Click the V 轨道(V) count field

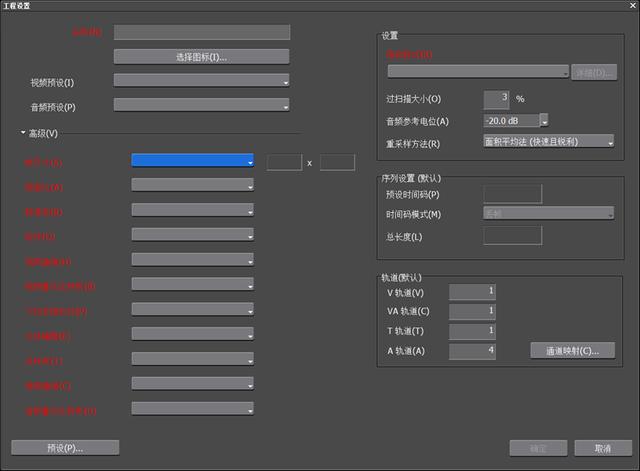[x=472, y=292]
